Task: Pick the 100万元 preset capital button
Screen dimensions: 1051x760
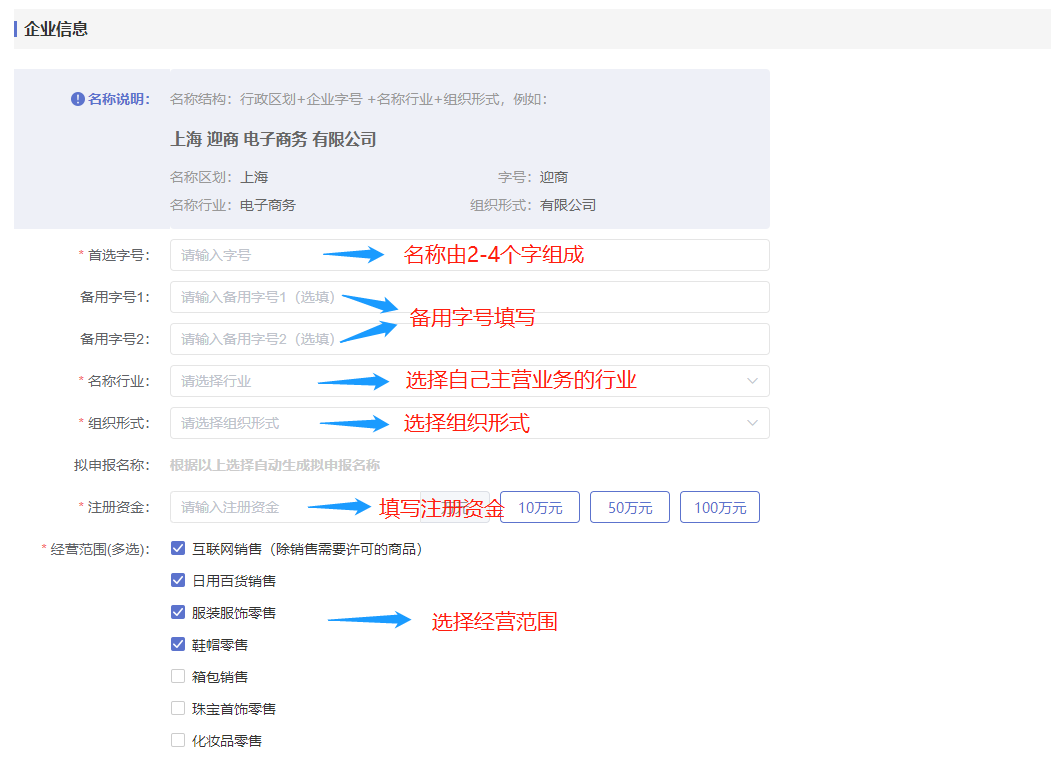Action: (720, 507)
